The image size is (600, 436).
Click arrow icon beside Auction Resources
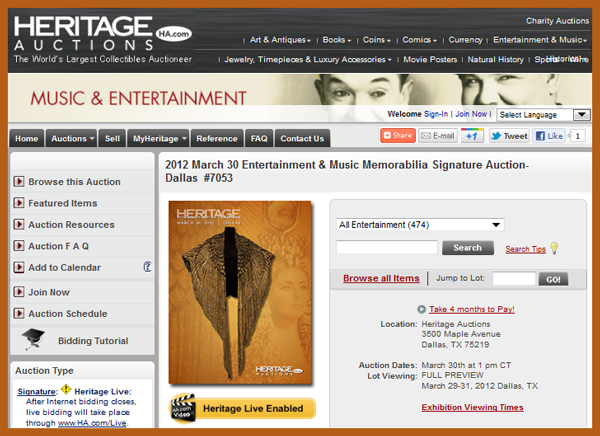[x=19, y=224]
